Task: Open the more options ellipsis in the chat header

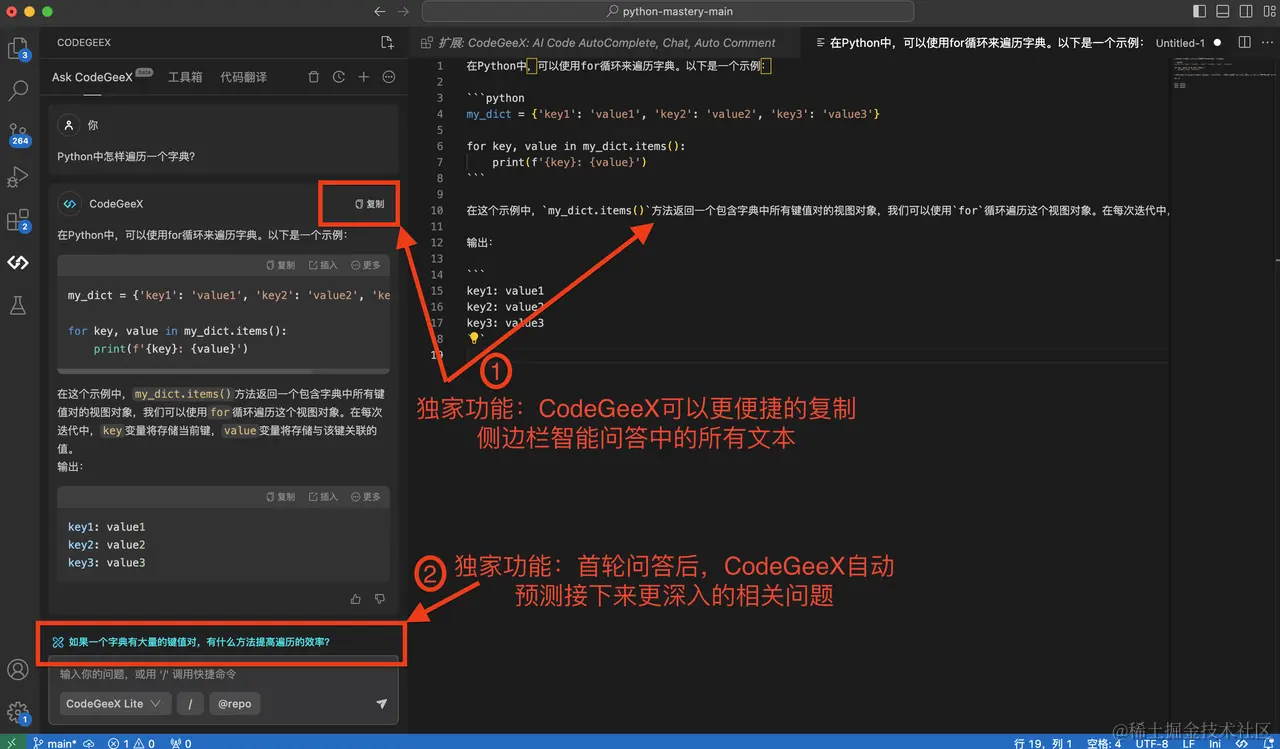Action: pyautogui.click(x=389, y=77)
